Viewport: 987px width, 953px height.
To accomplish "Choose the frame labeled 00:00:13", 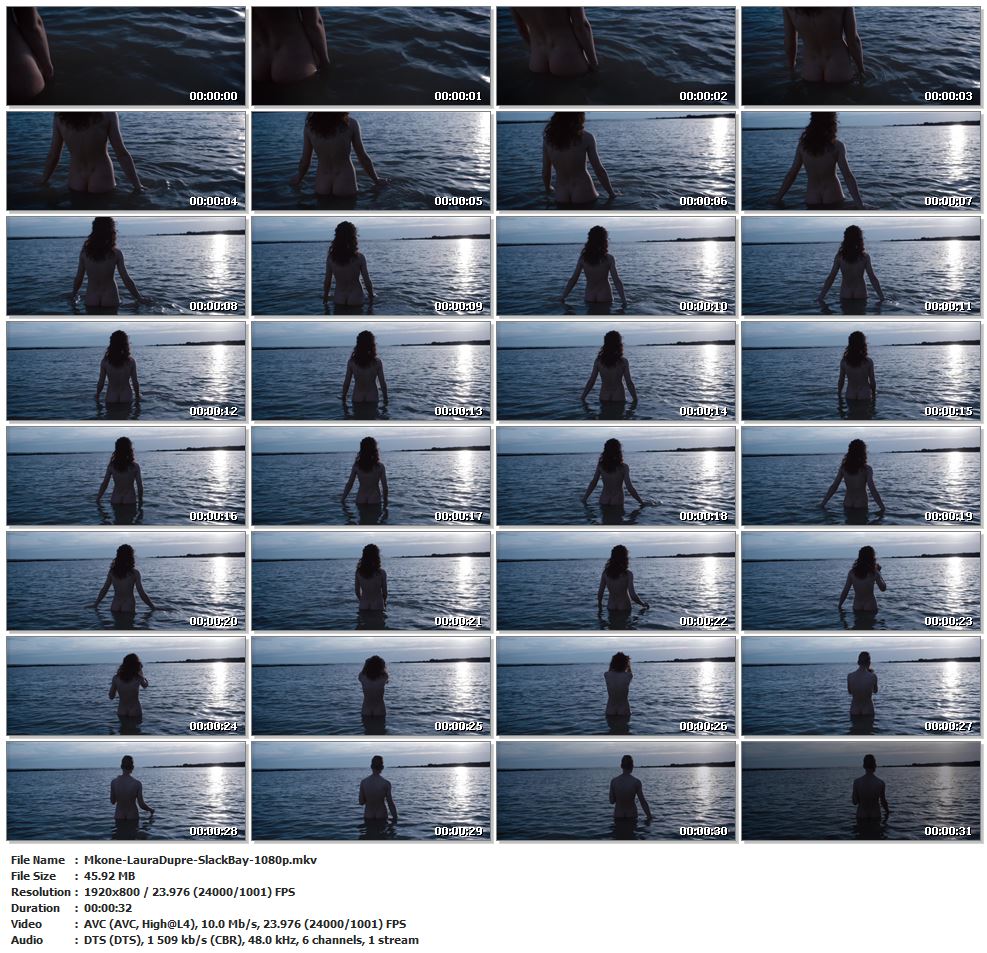I will pos(371,371).
